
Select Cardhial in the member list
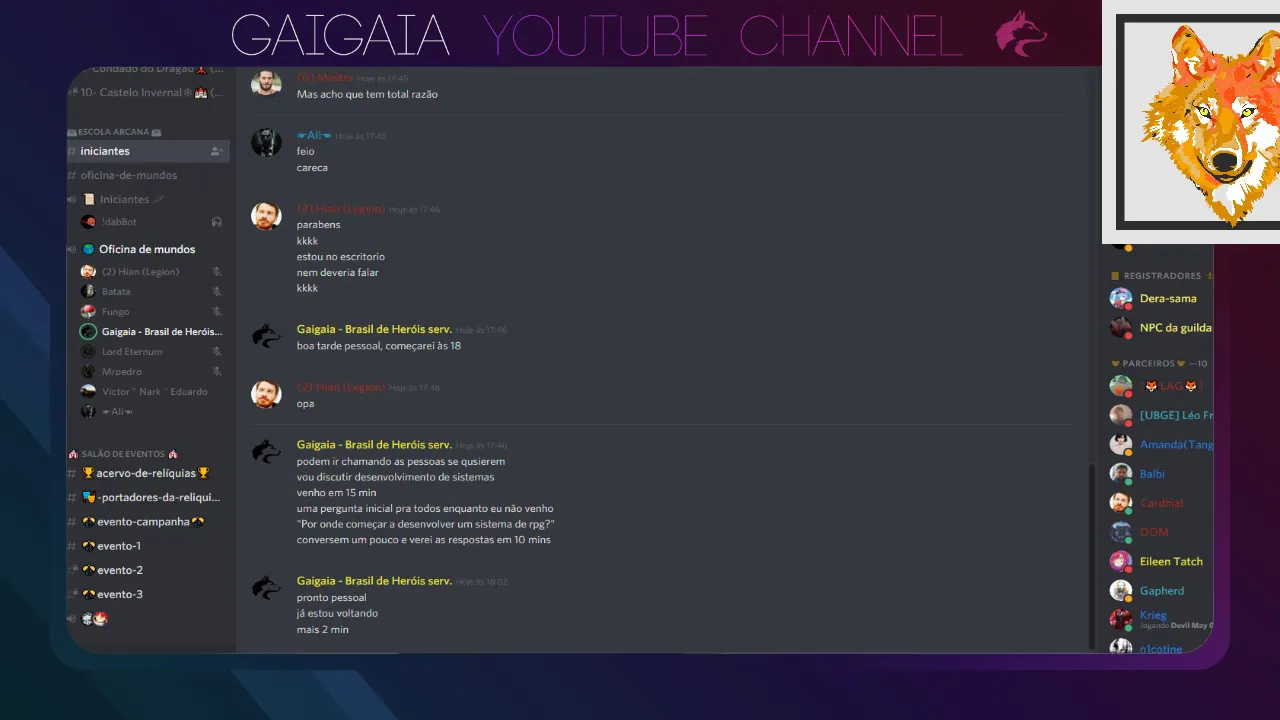1161,503
